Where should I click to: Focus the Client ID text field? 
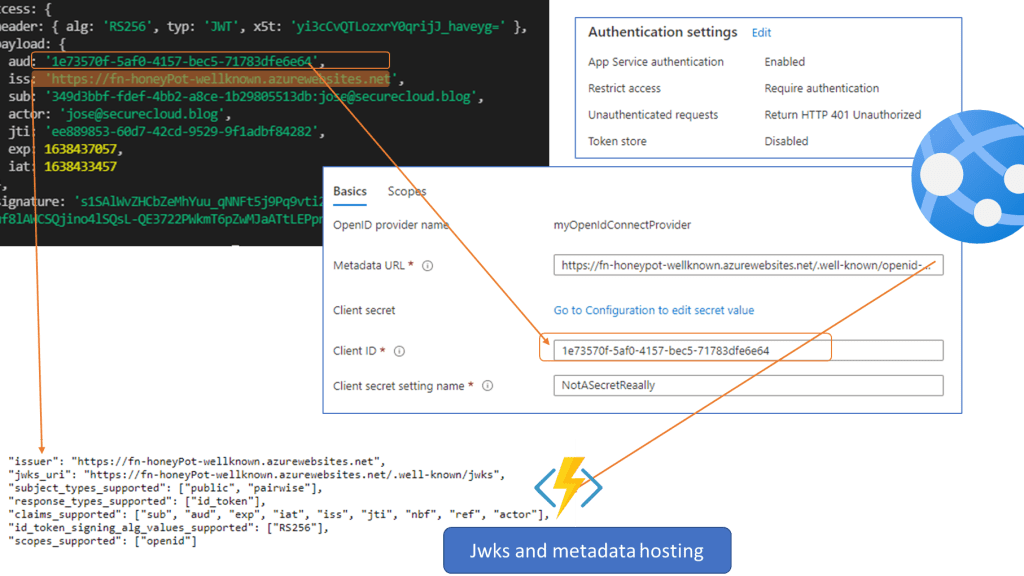pyautogui.click(x=747, y=351)
